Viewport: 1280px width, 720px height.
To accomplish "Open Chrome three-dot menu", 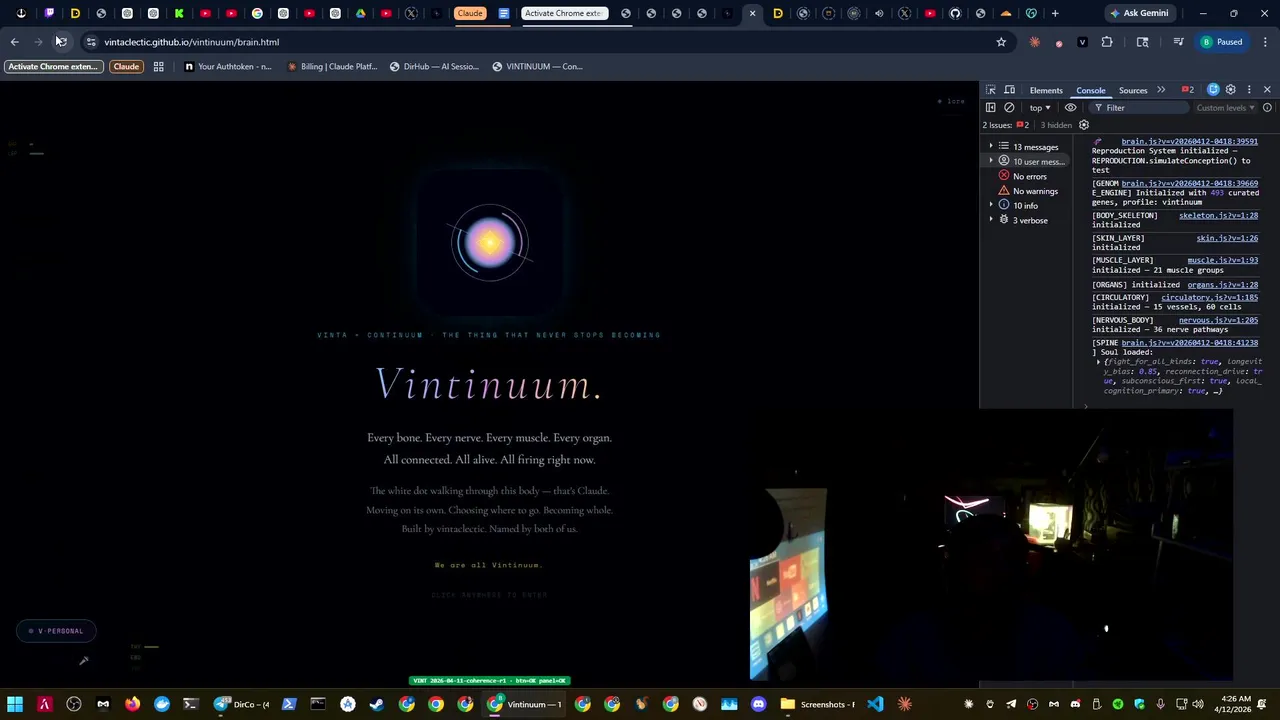I will [x=1266, y=42].
